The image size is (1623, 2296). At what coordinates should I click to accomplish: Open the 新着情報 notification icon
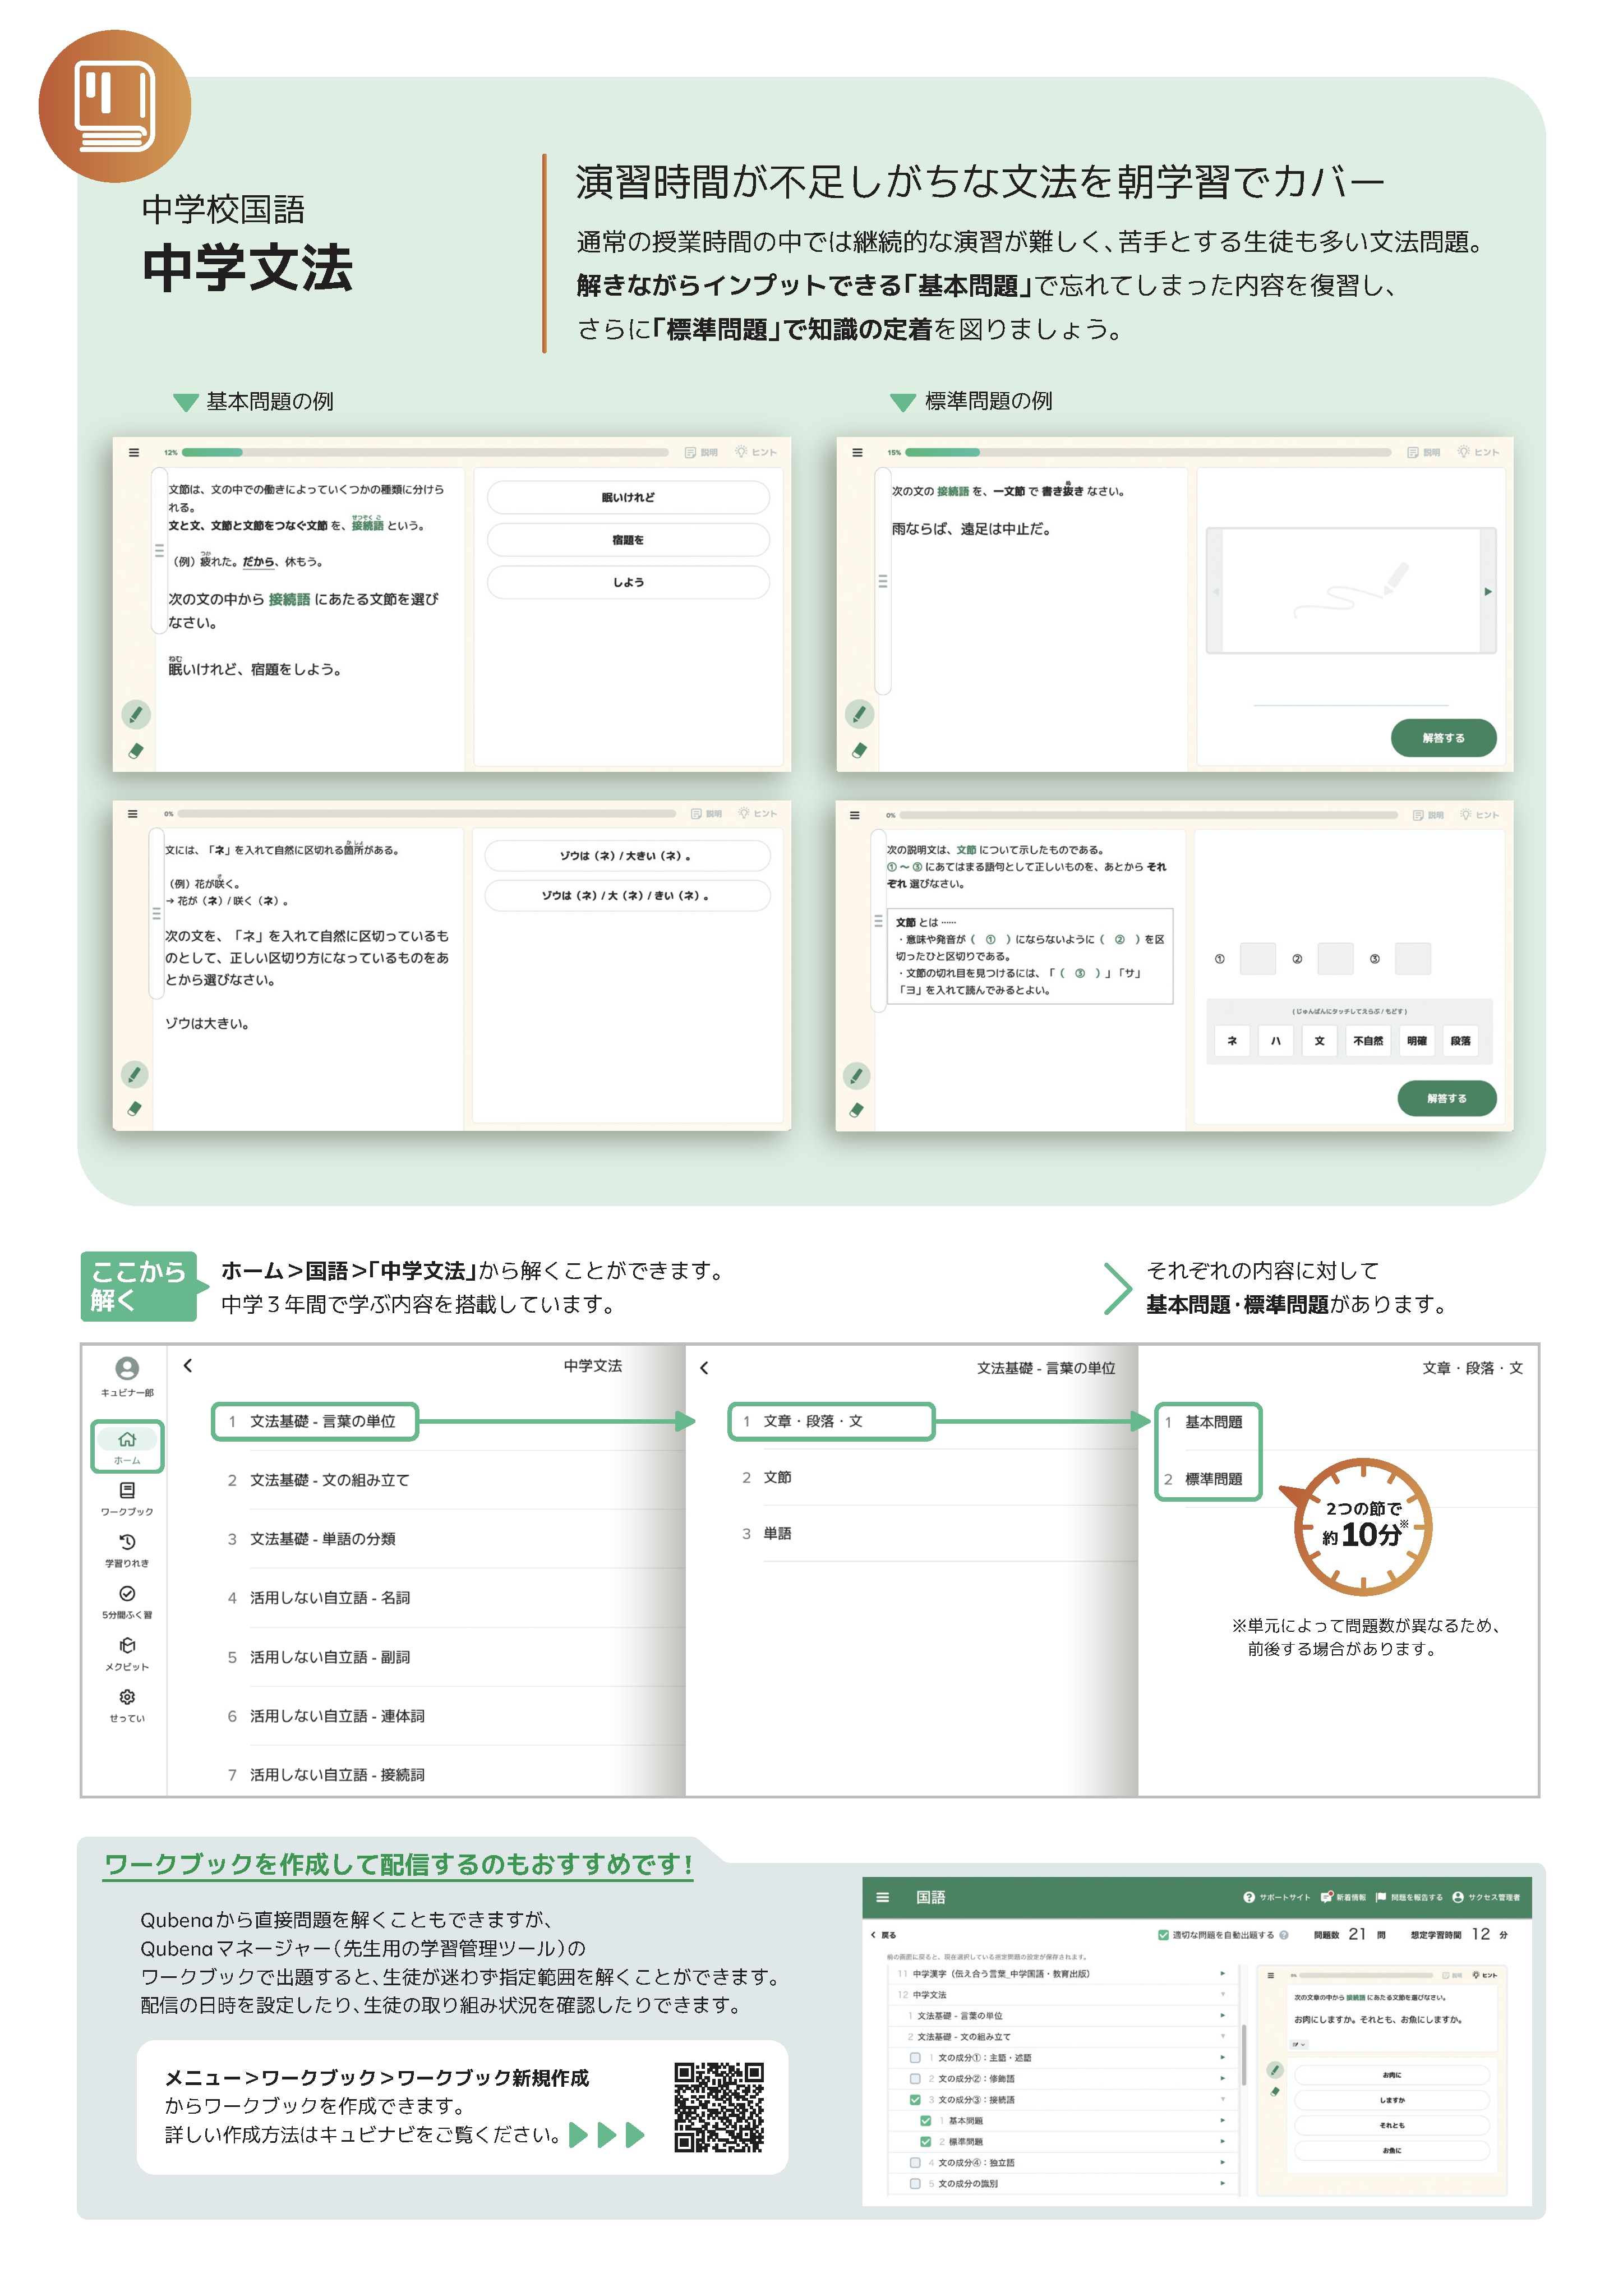tap(1327, 1897)
